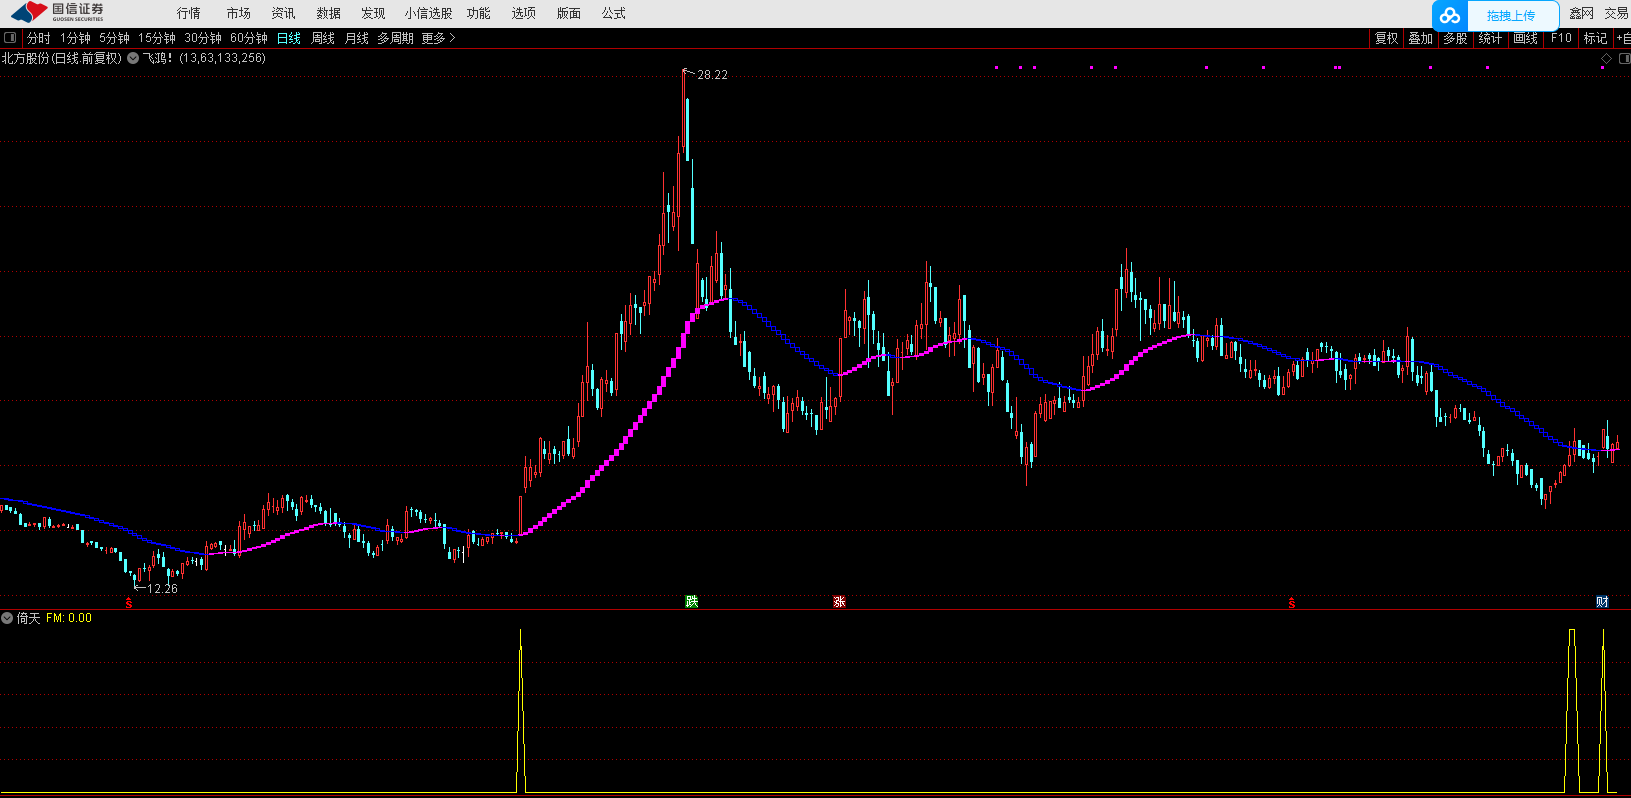This screenshot has height=798, width=1631.
Task: Switch to 月线 monthly period
Action: click(357, 38)
